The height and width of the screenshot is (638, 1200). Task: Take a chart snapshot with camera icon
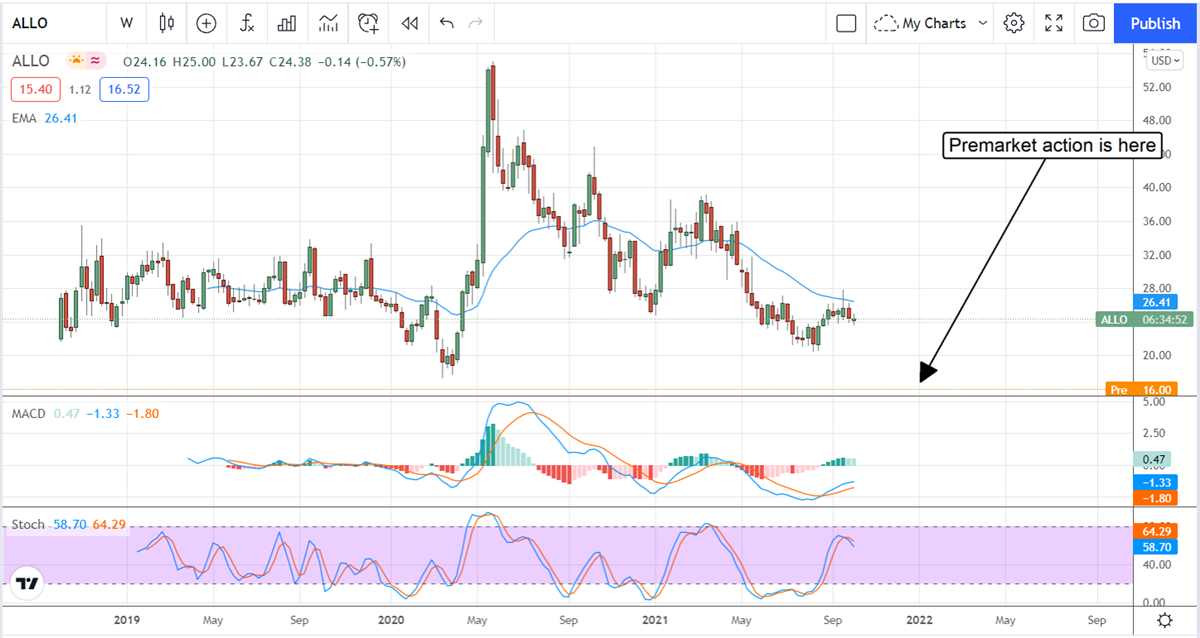coord(1094,22)
